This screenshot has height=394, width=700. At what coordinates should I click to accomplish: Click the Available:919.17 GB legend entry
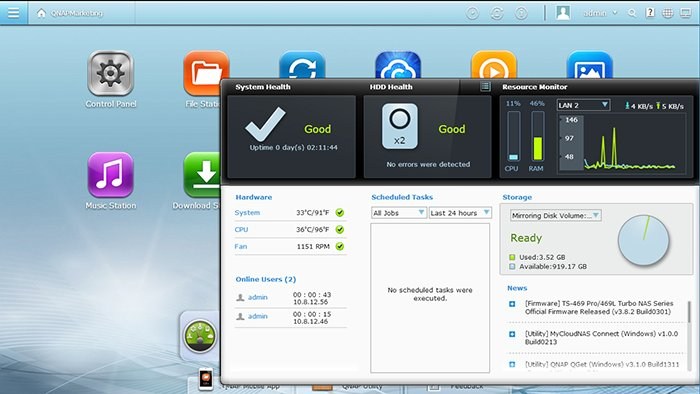click(548, 267)
